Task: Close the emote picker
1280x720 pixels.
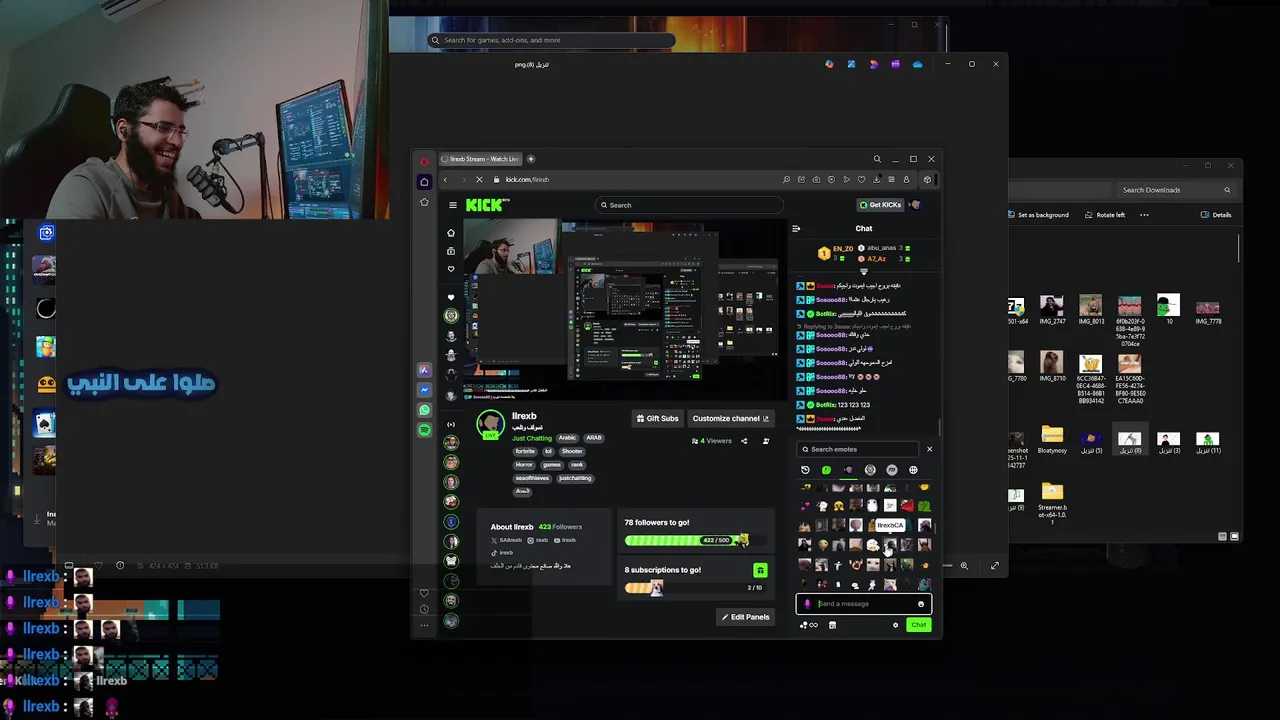Action: coord(929,449)
